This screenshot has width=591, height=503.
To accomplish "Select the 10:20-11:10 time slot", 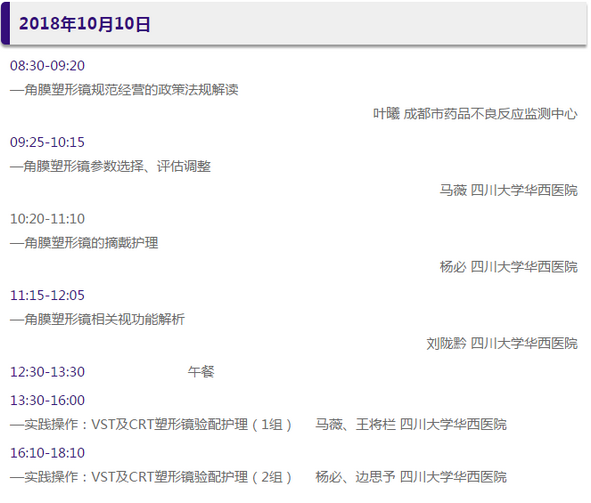I will coord(47,219).
